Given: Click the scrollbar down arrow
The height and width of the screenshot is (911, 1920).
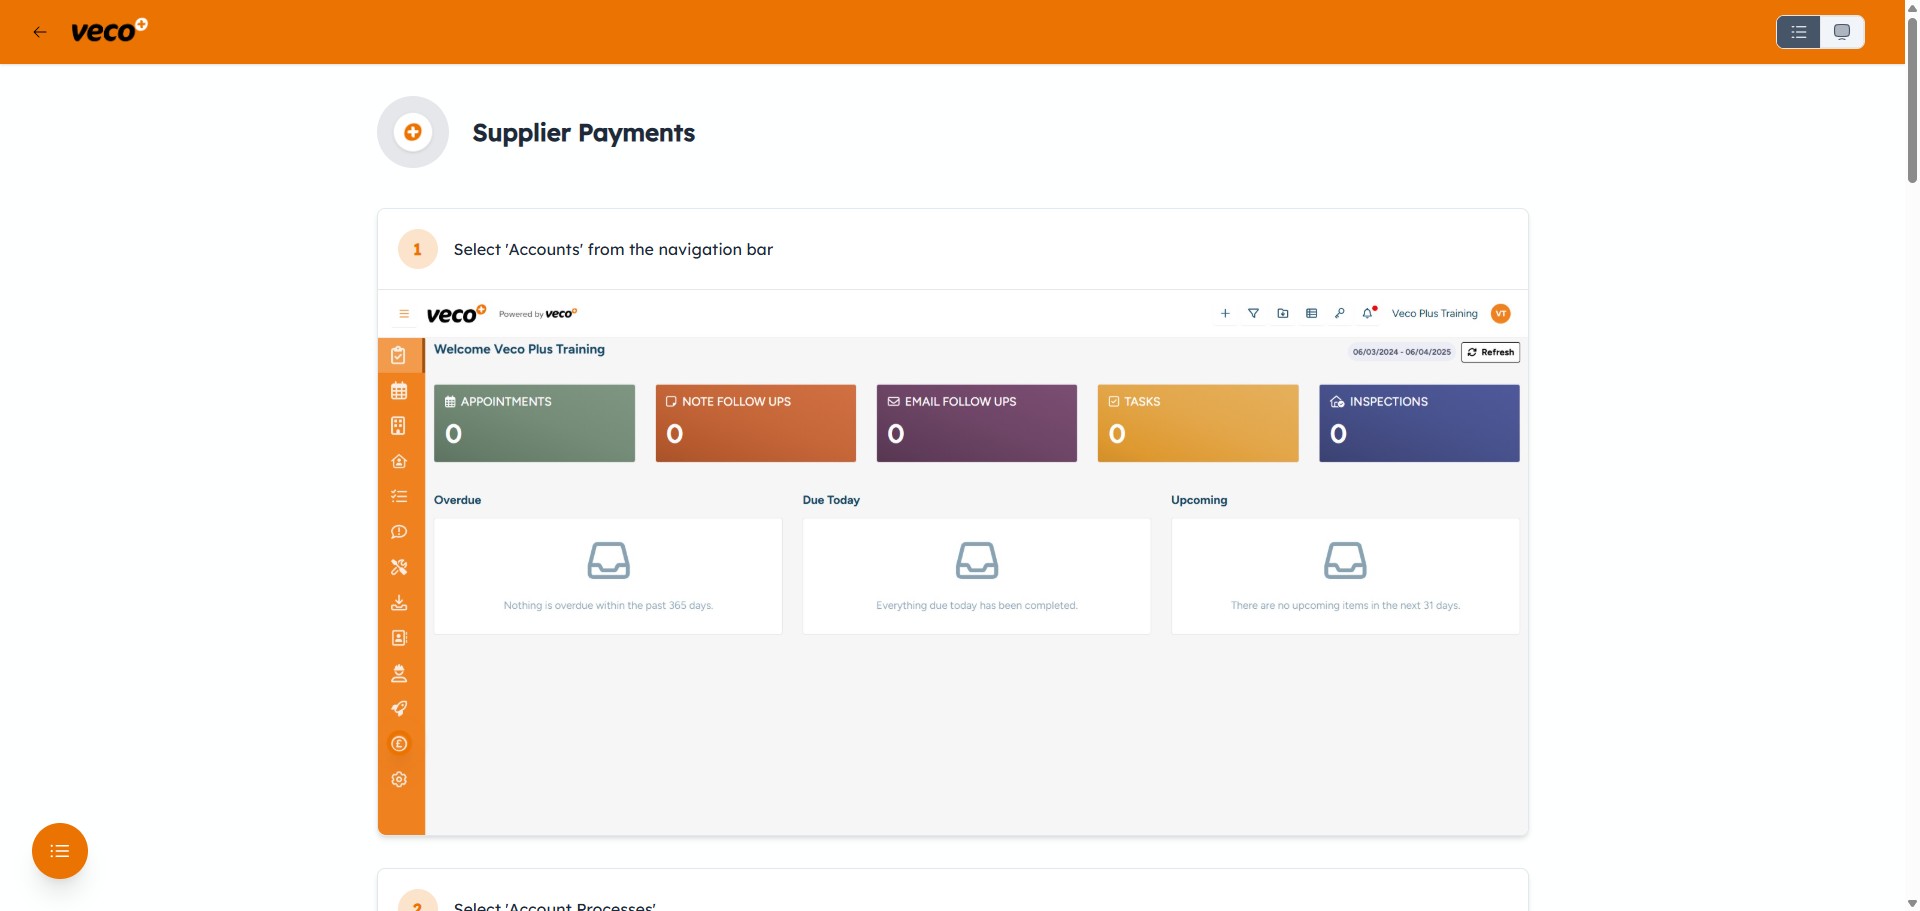Looking at the screenshot, I should pos(1912,904).
